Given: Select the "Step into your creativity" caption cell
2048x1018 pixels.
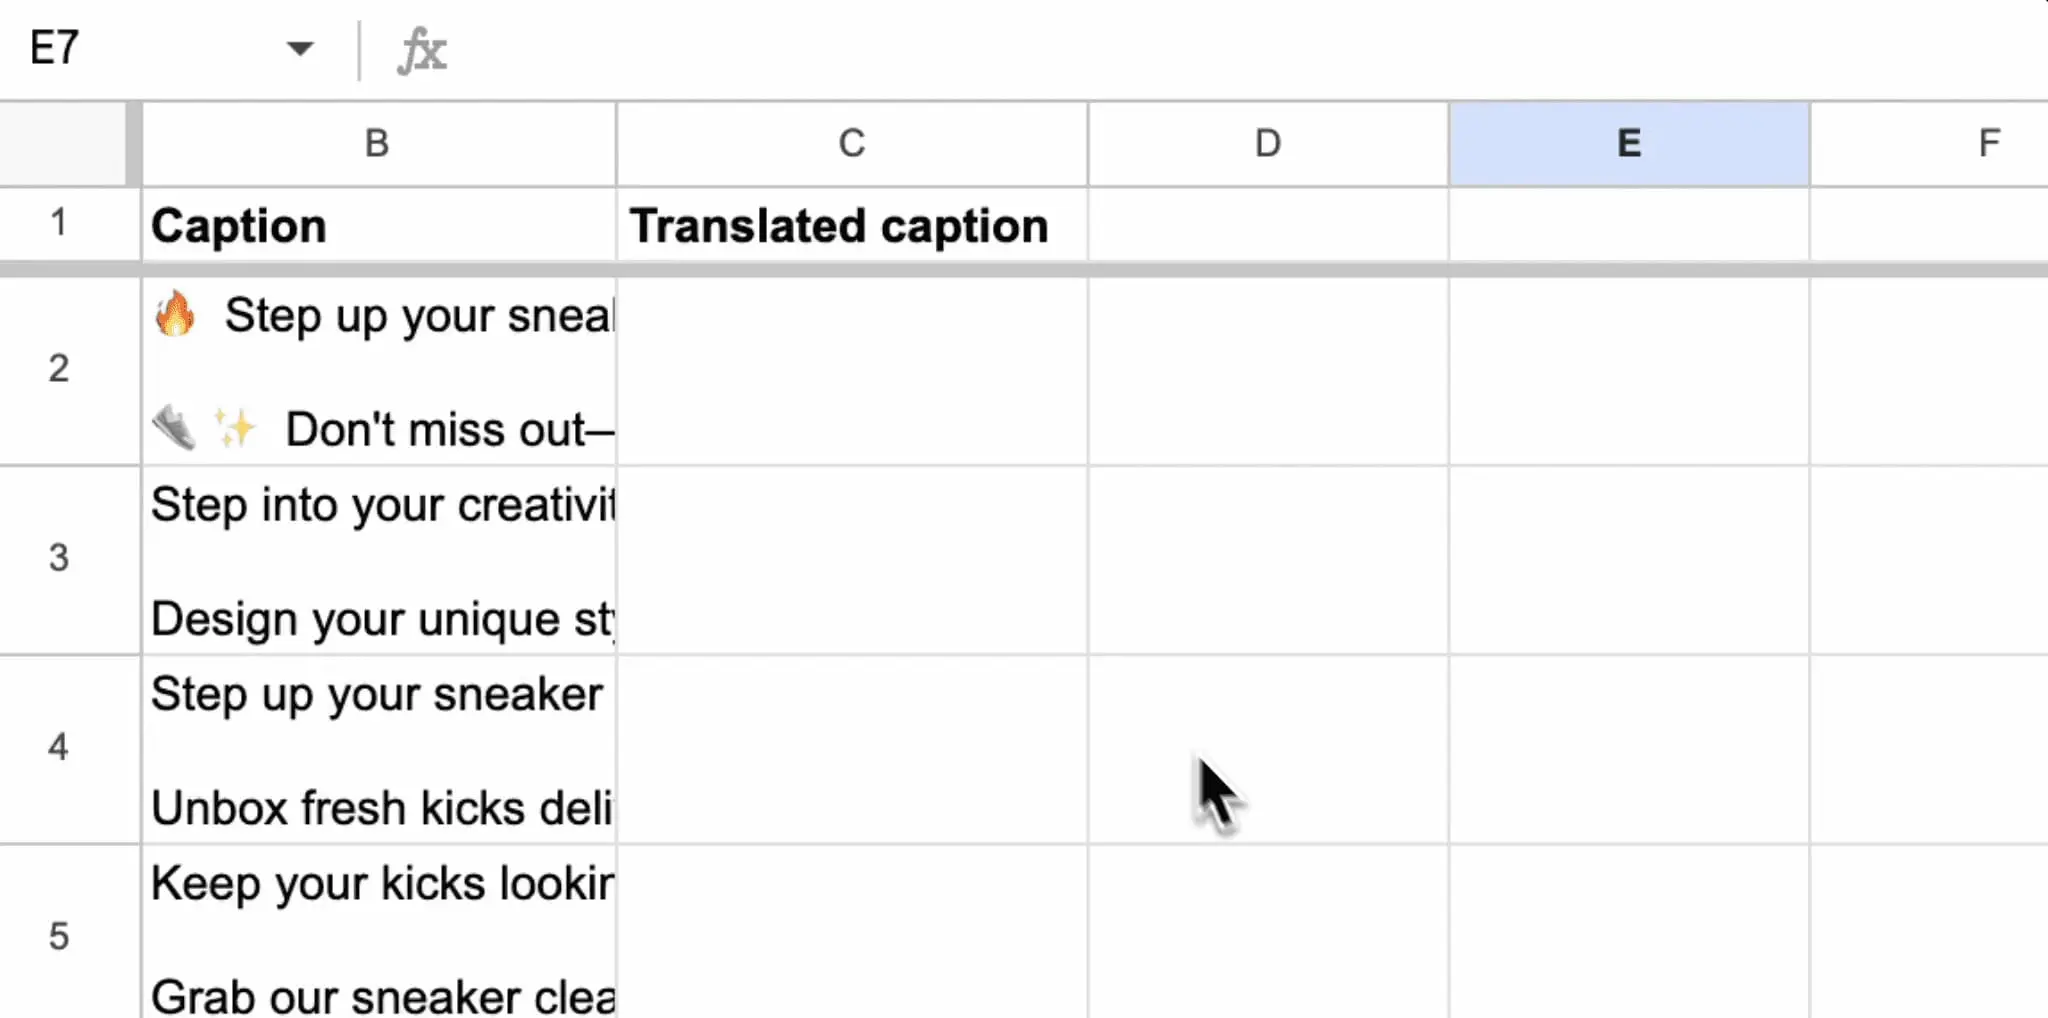Looking at the screenshot, I should click(377, 560).
